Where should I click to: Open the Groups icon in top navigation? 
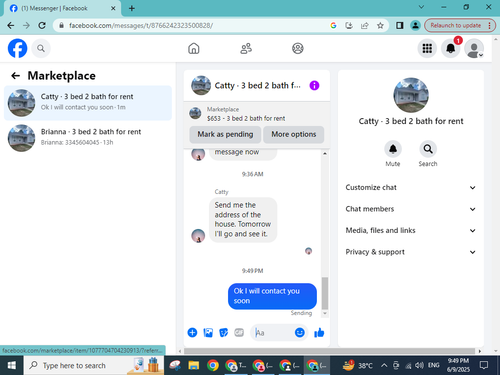click(298, 49)
